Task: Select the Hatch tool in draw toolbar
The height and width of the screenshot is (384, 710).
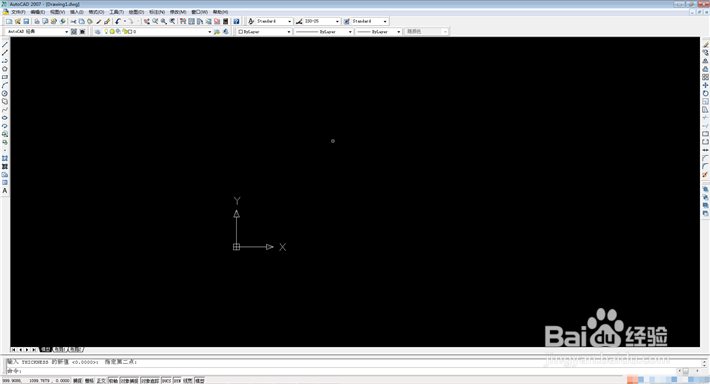Action: (5, 158)
